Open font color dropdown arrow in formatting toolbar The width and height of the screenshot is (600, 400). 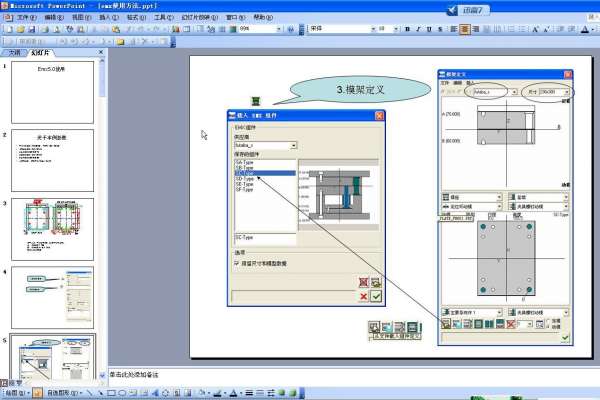[x=593, y=29]
